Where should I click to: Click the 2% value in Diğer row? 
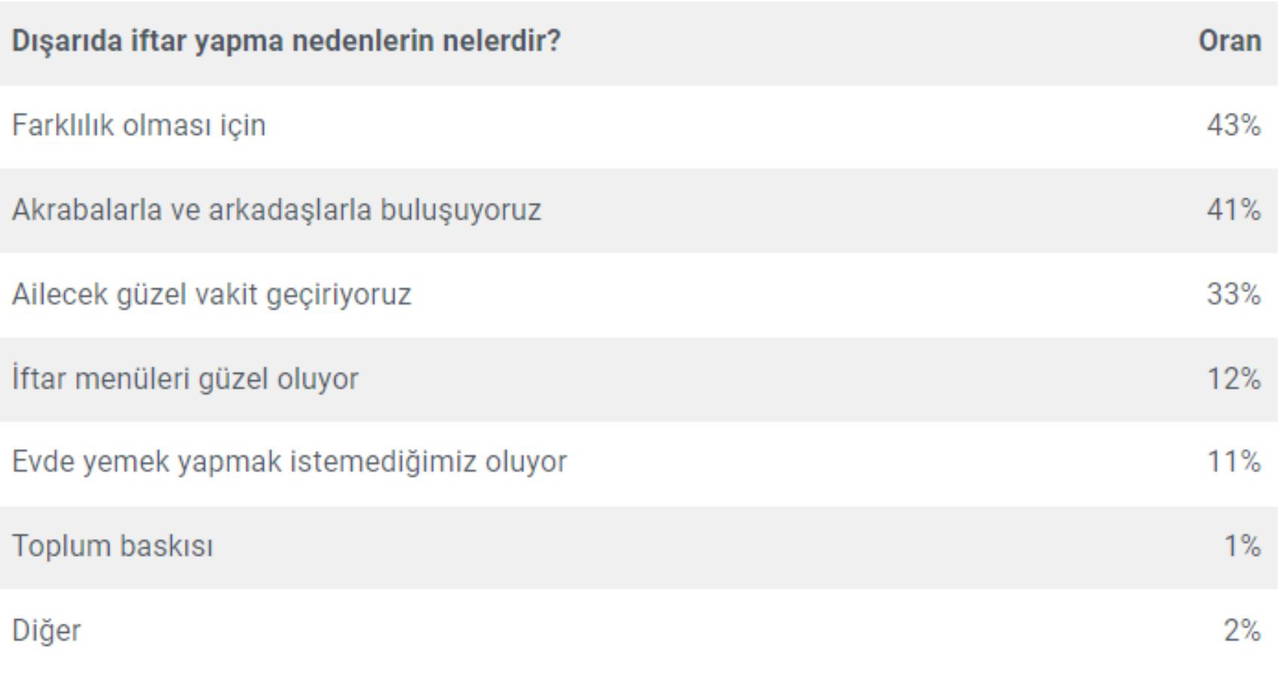1241,631
